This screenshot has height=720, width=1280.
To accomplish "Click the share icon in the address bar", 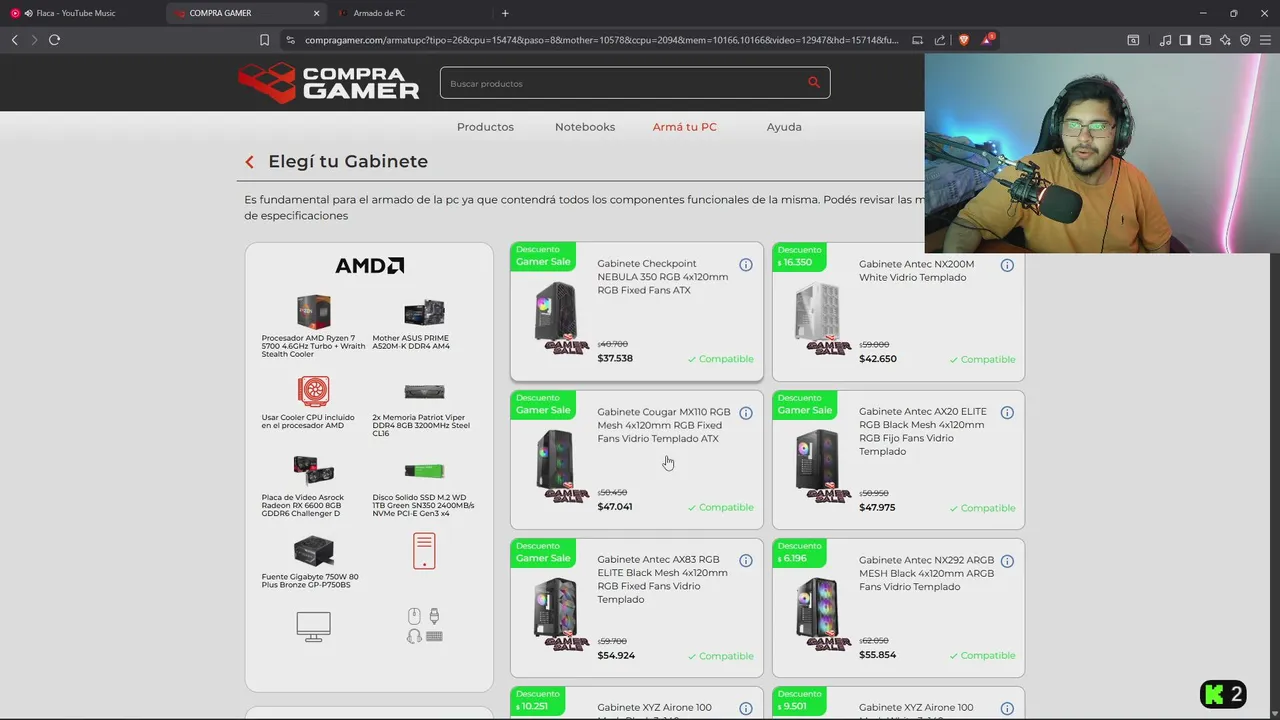I will tap(940, 40).
